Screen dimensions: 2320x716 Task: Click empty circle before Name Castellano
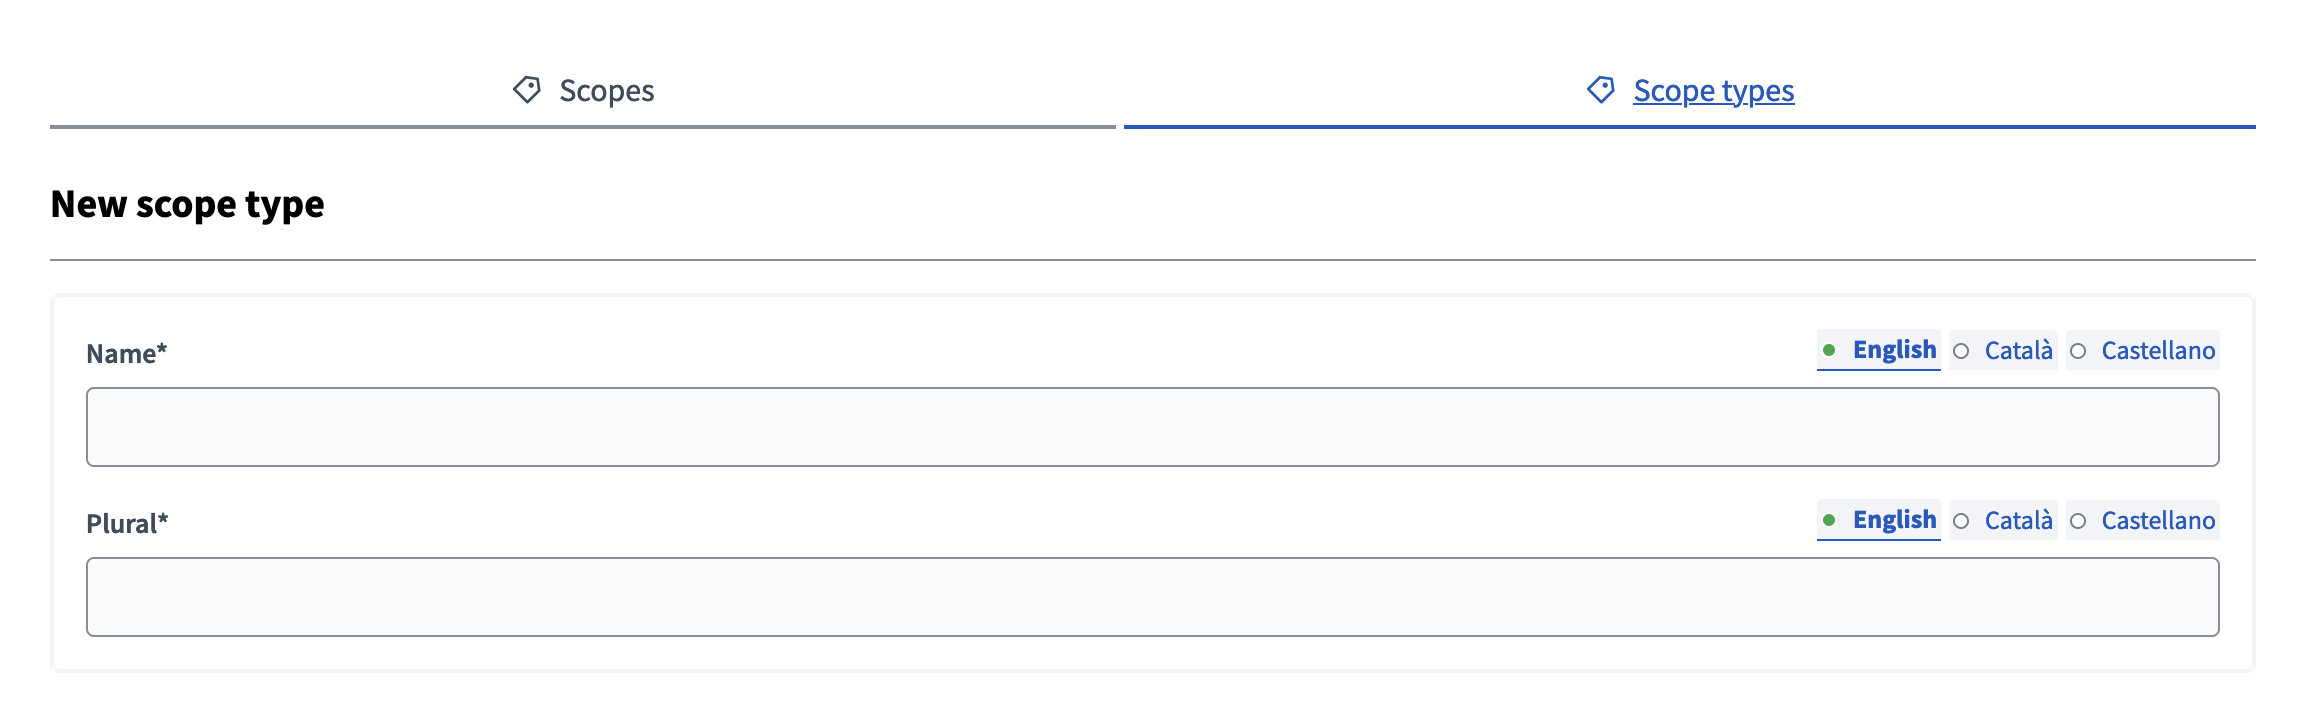(2078, 351)
